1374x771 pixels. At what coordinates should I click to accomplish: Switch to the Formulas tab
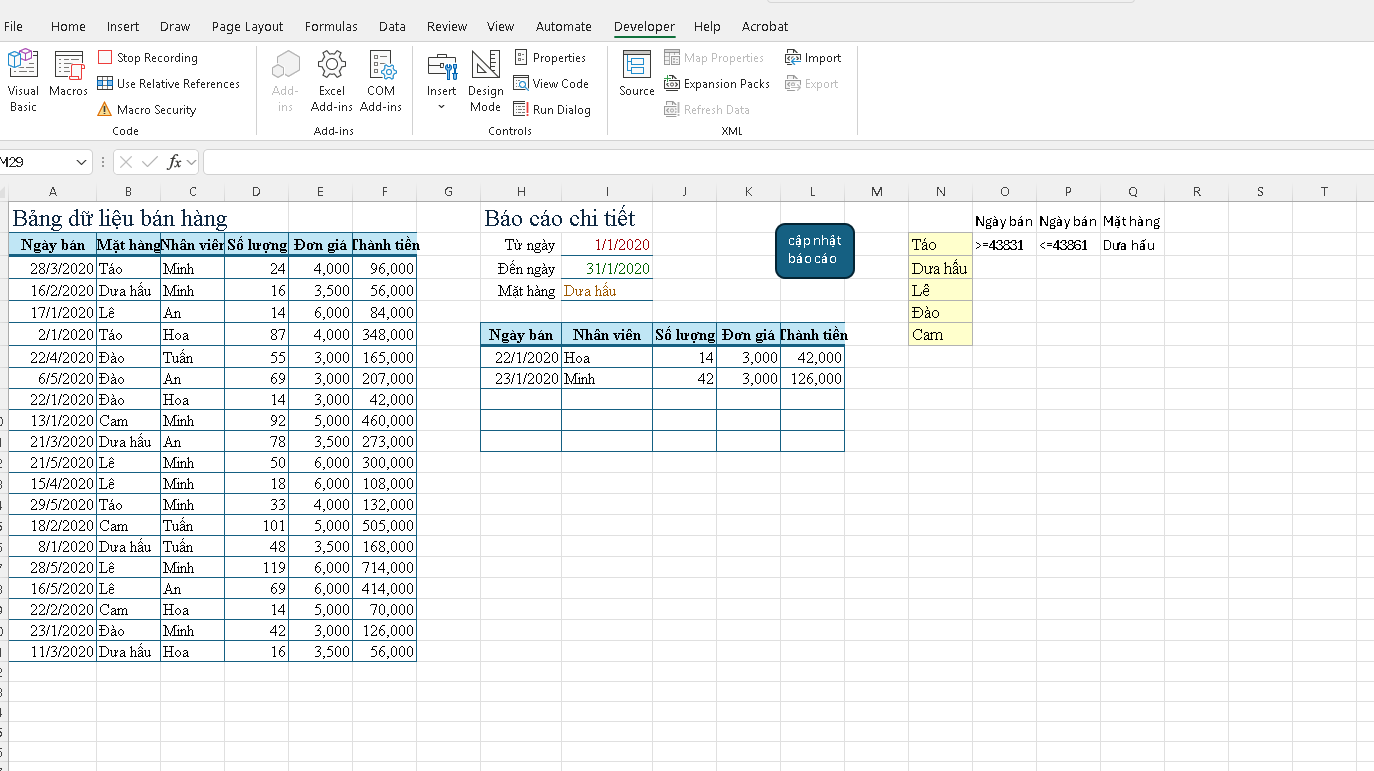tap(330, 27)
